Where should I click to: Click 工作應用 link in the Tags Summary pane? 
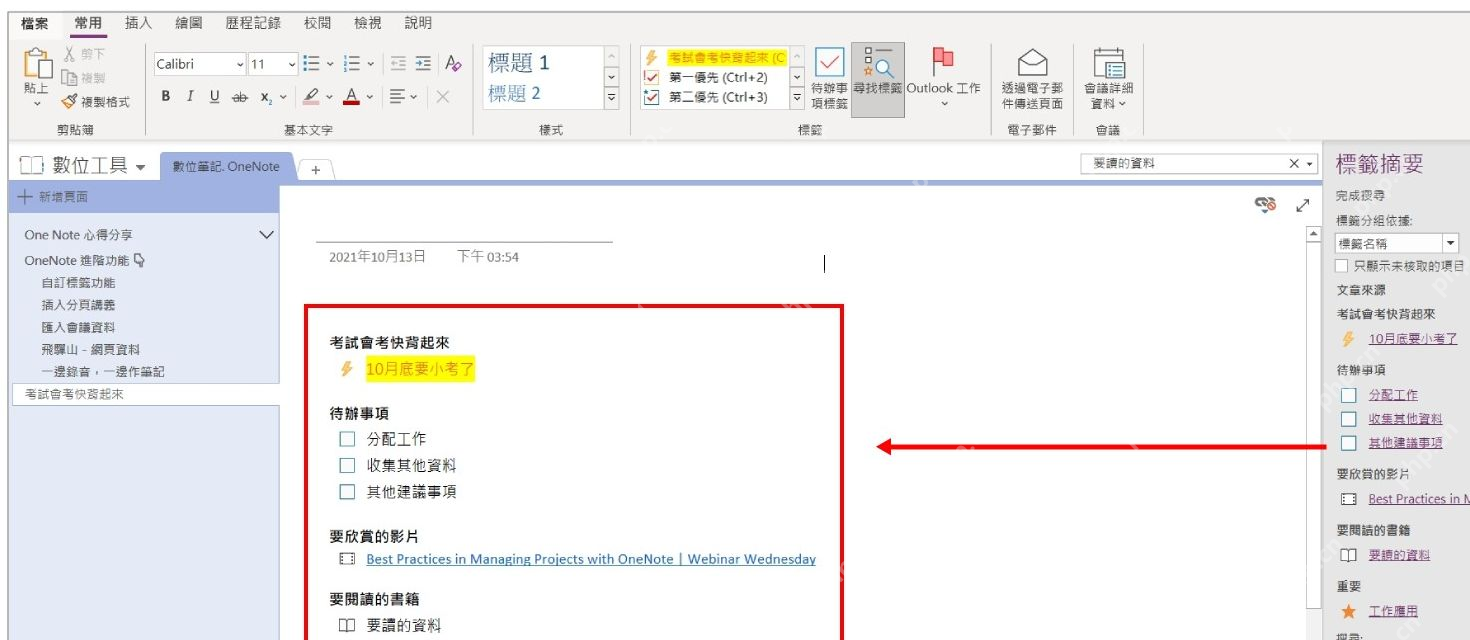1393,611
